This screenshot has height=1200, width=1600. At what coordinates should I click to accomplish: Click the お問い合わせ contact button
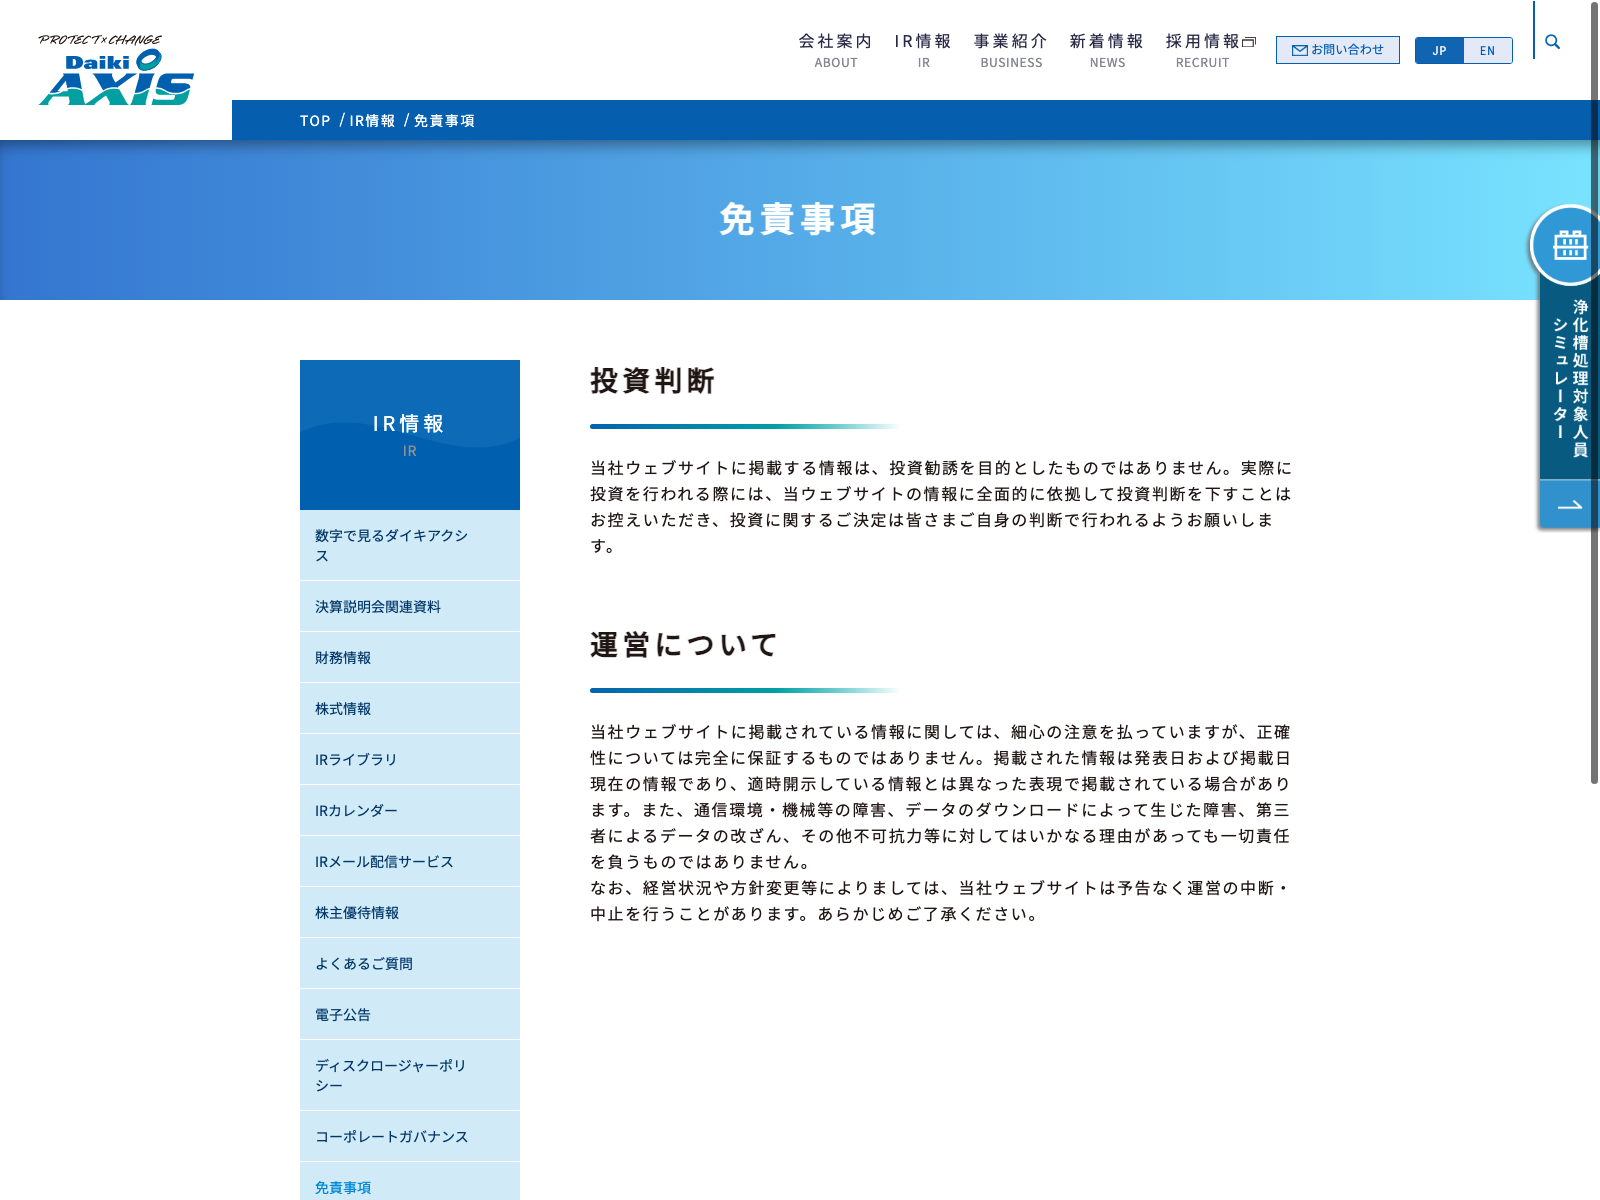1337,50
